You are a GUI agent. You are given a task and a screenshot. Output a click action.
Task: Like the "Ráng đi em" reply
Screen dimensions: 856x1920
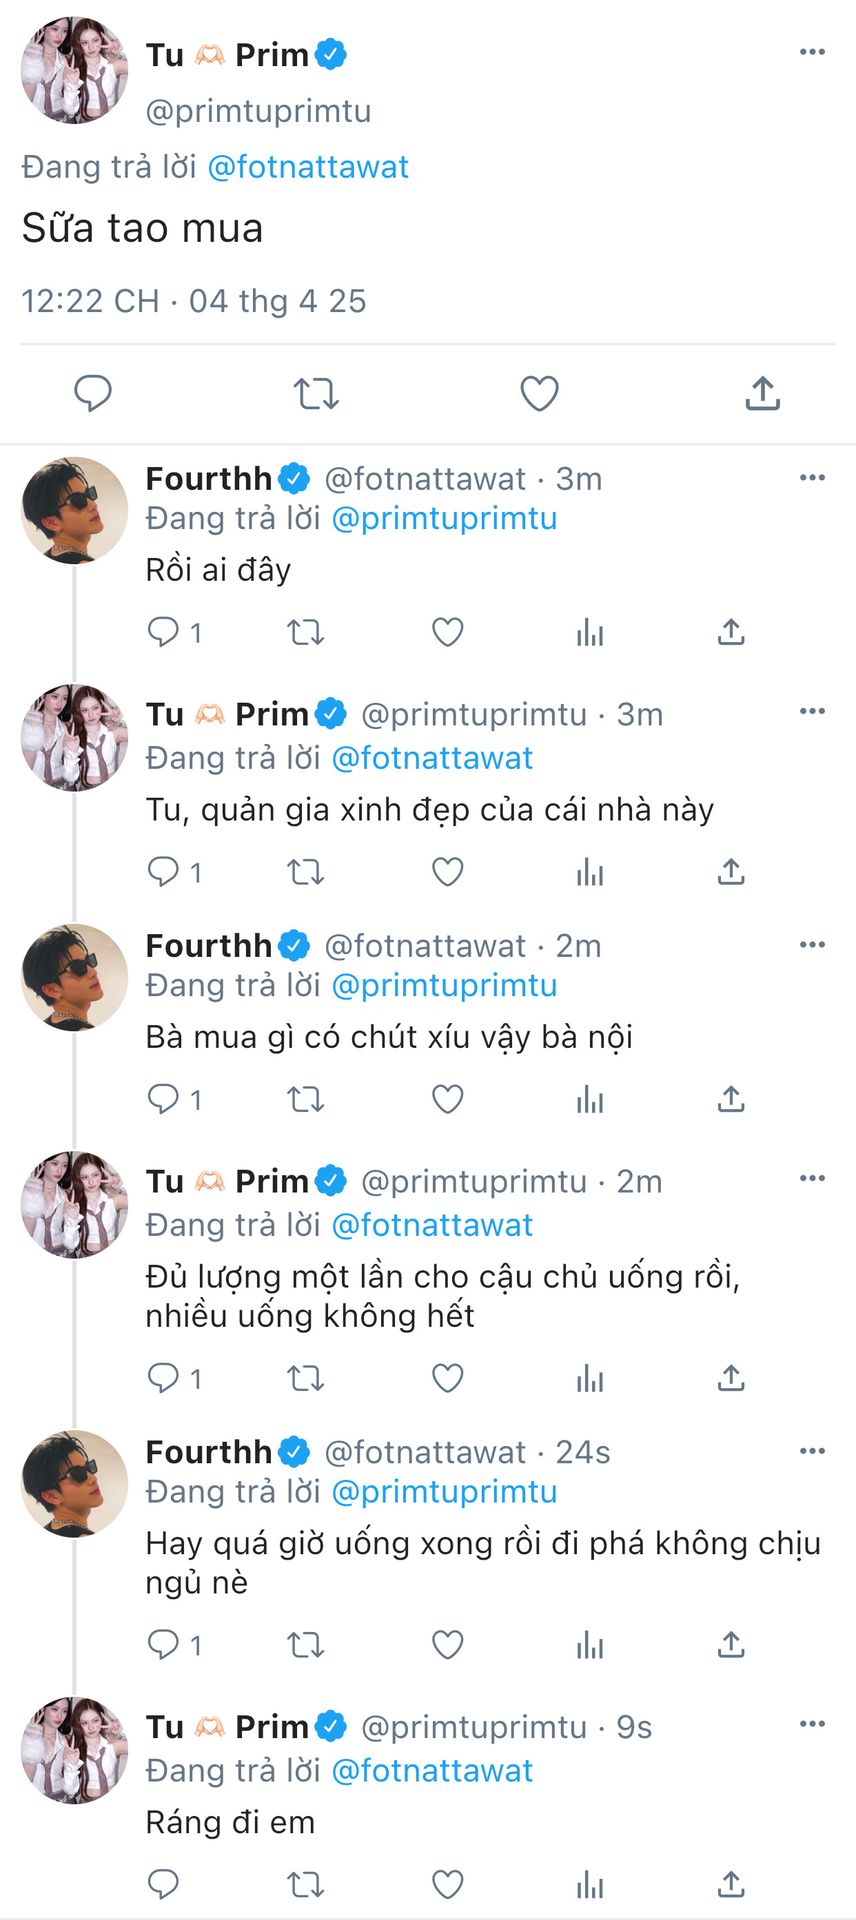[x=447, y=1885]
